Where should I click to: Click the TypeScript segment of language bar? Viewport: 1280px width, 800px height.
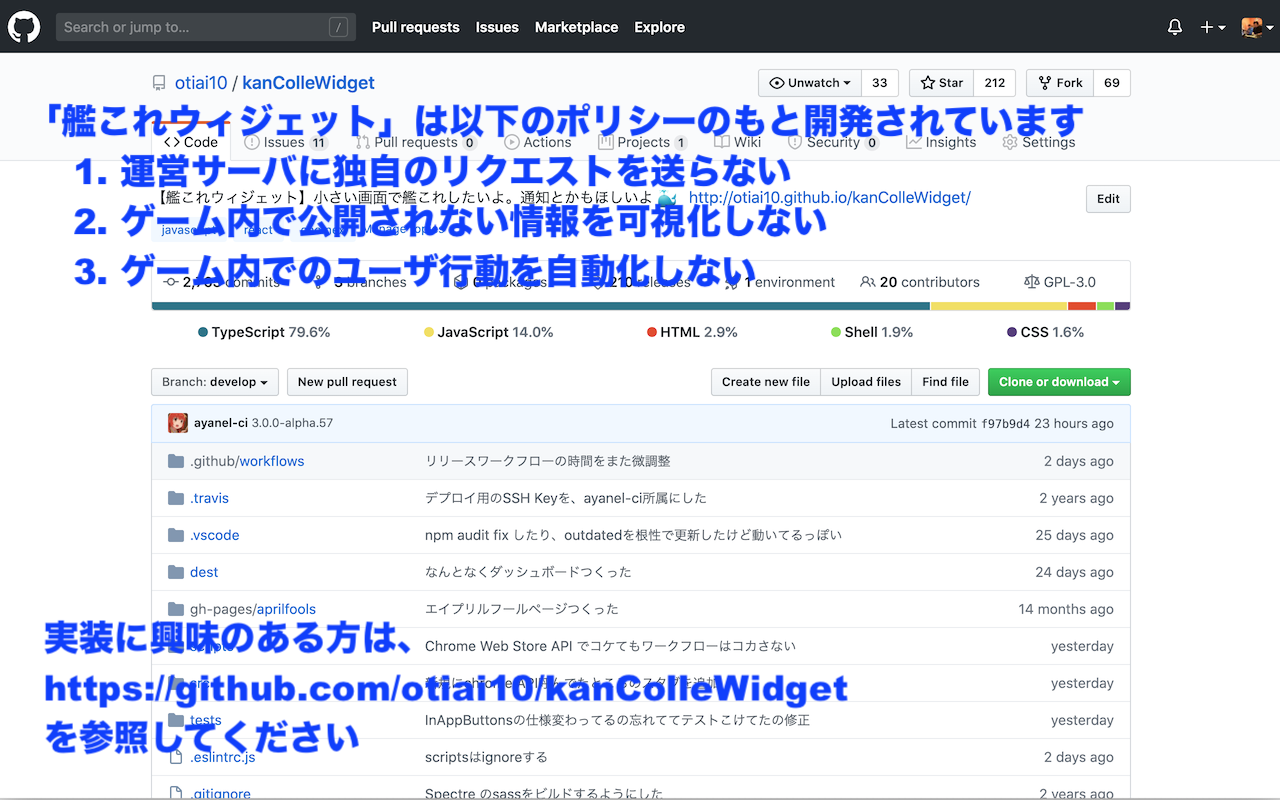pyautogui.click(x=541, y=306)
